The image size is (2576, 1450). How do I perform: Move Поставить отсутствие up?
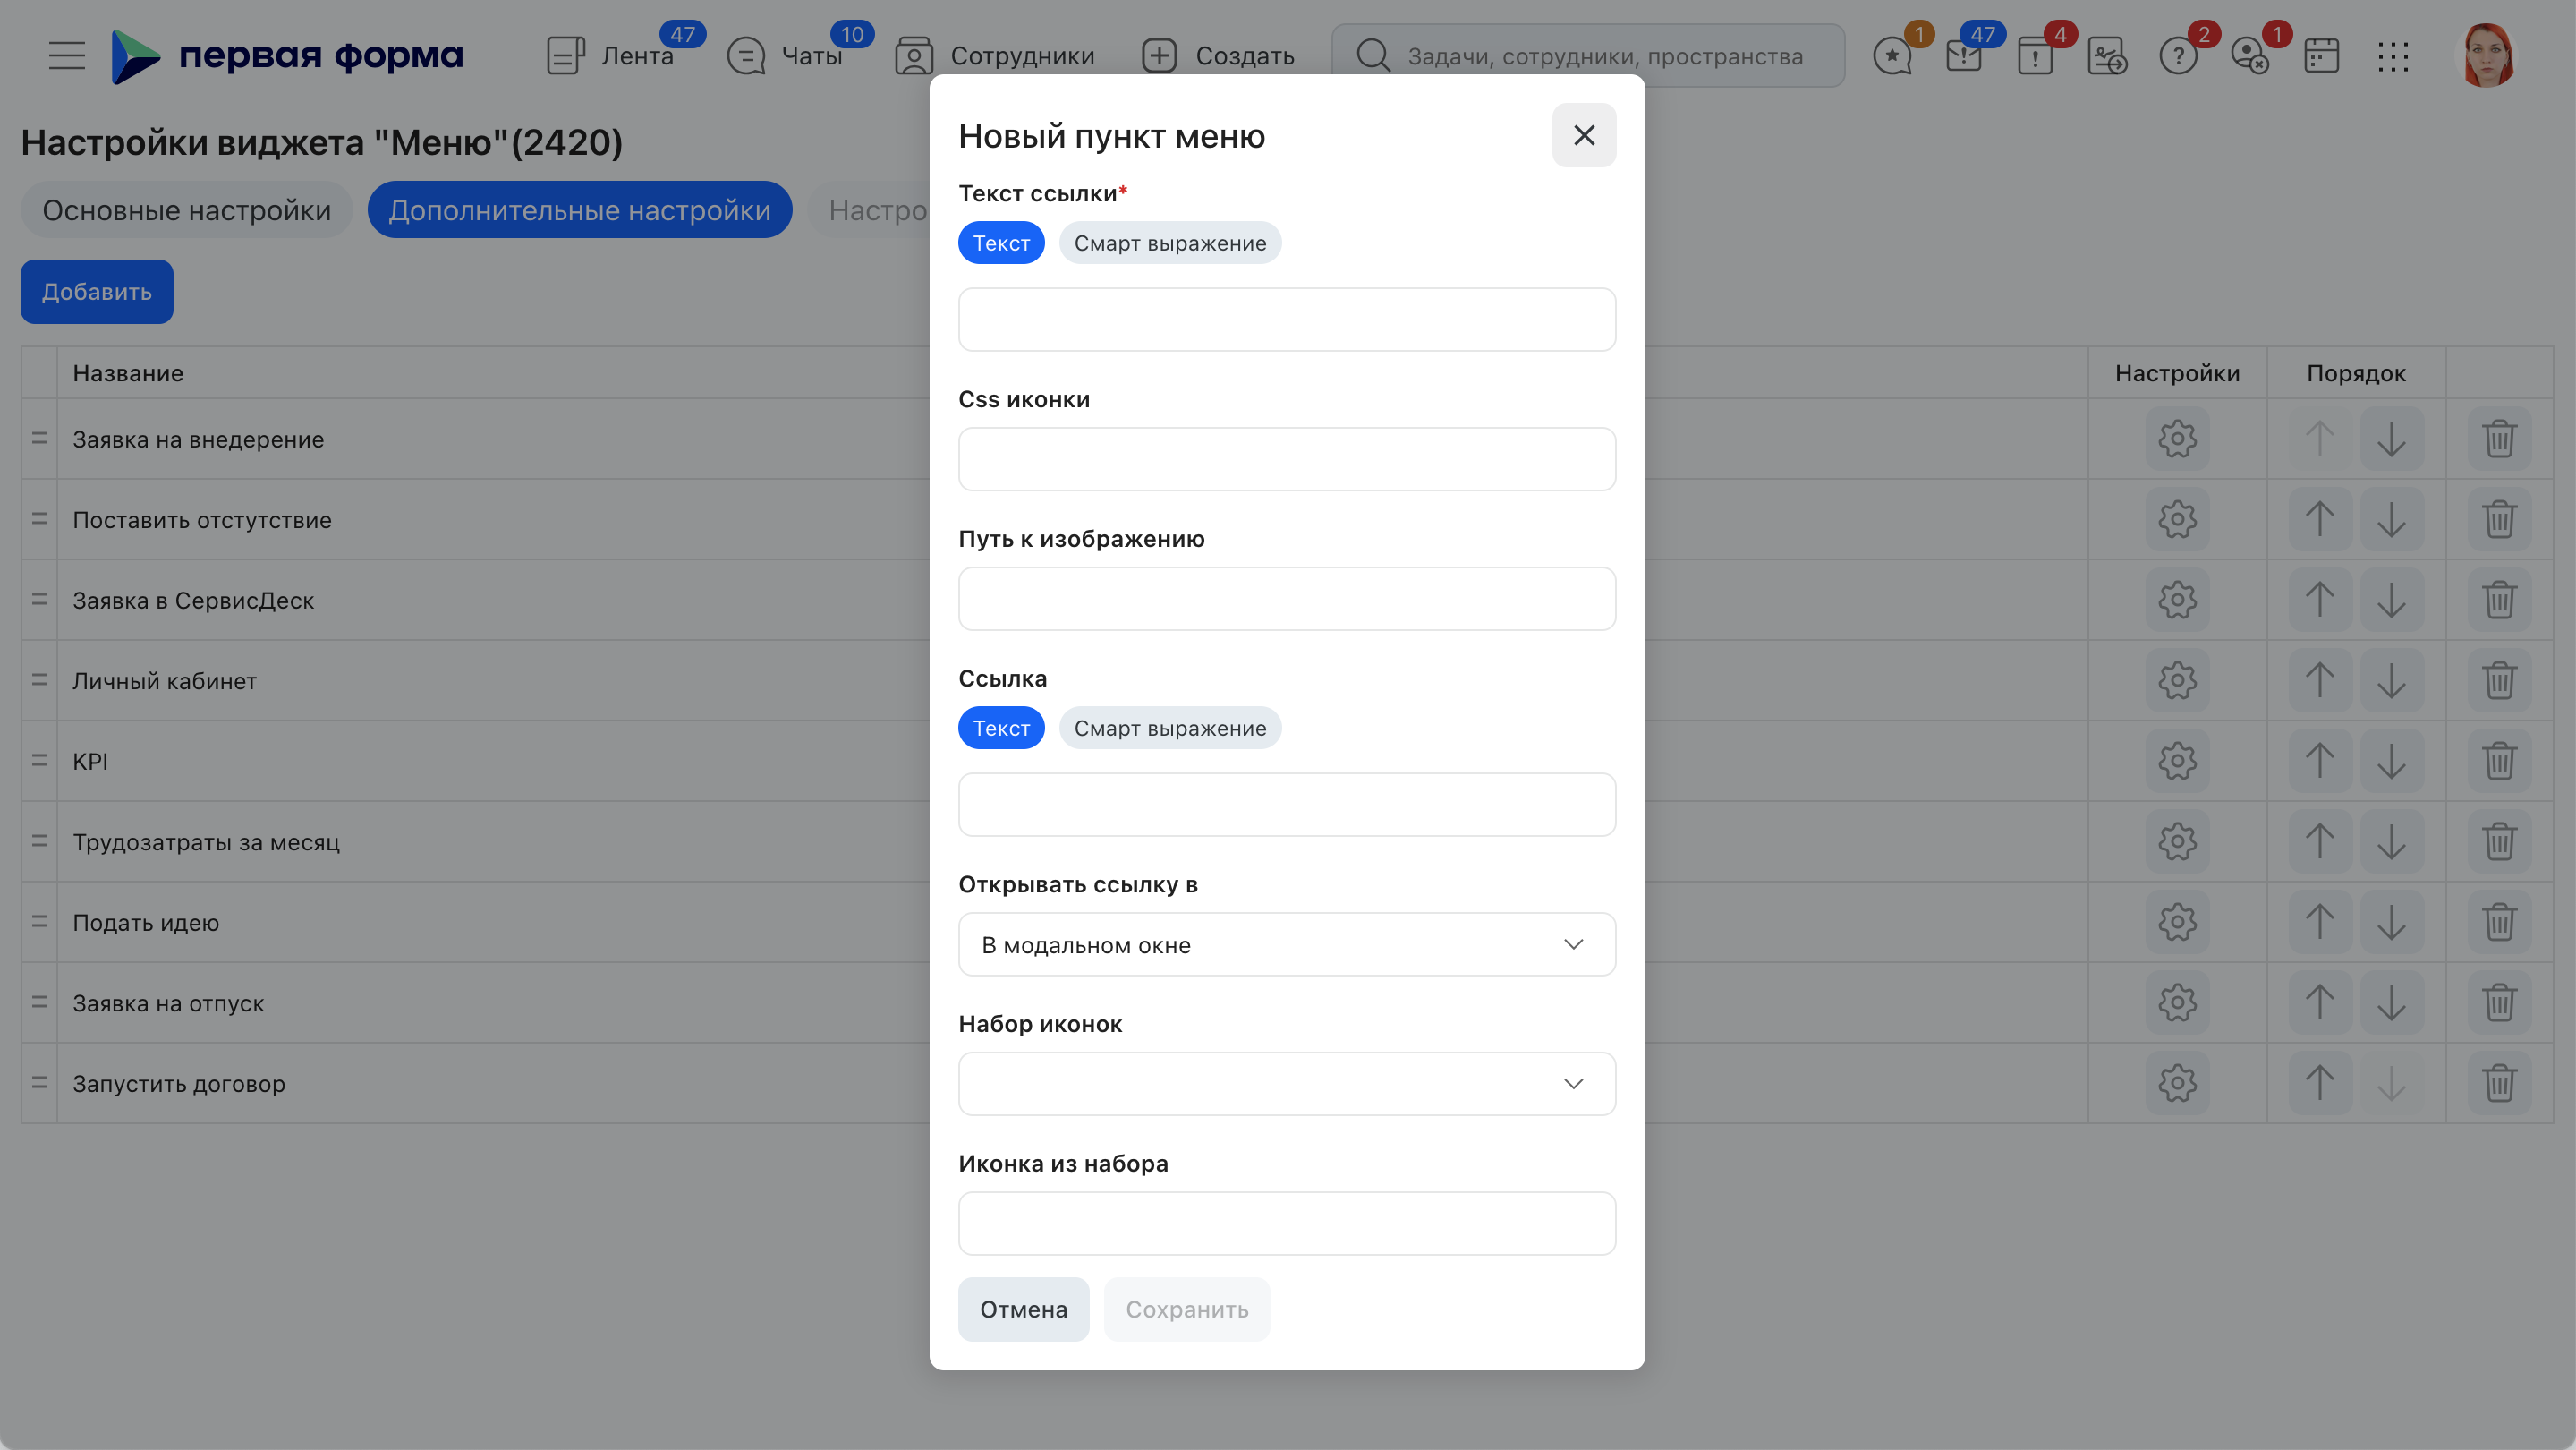2320,519
